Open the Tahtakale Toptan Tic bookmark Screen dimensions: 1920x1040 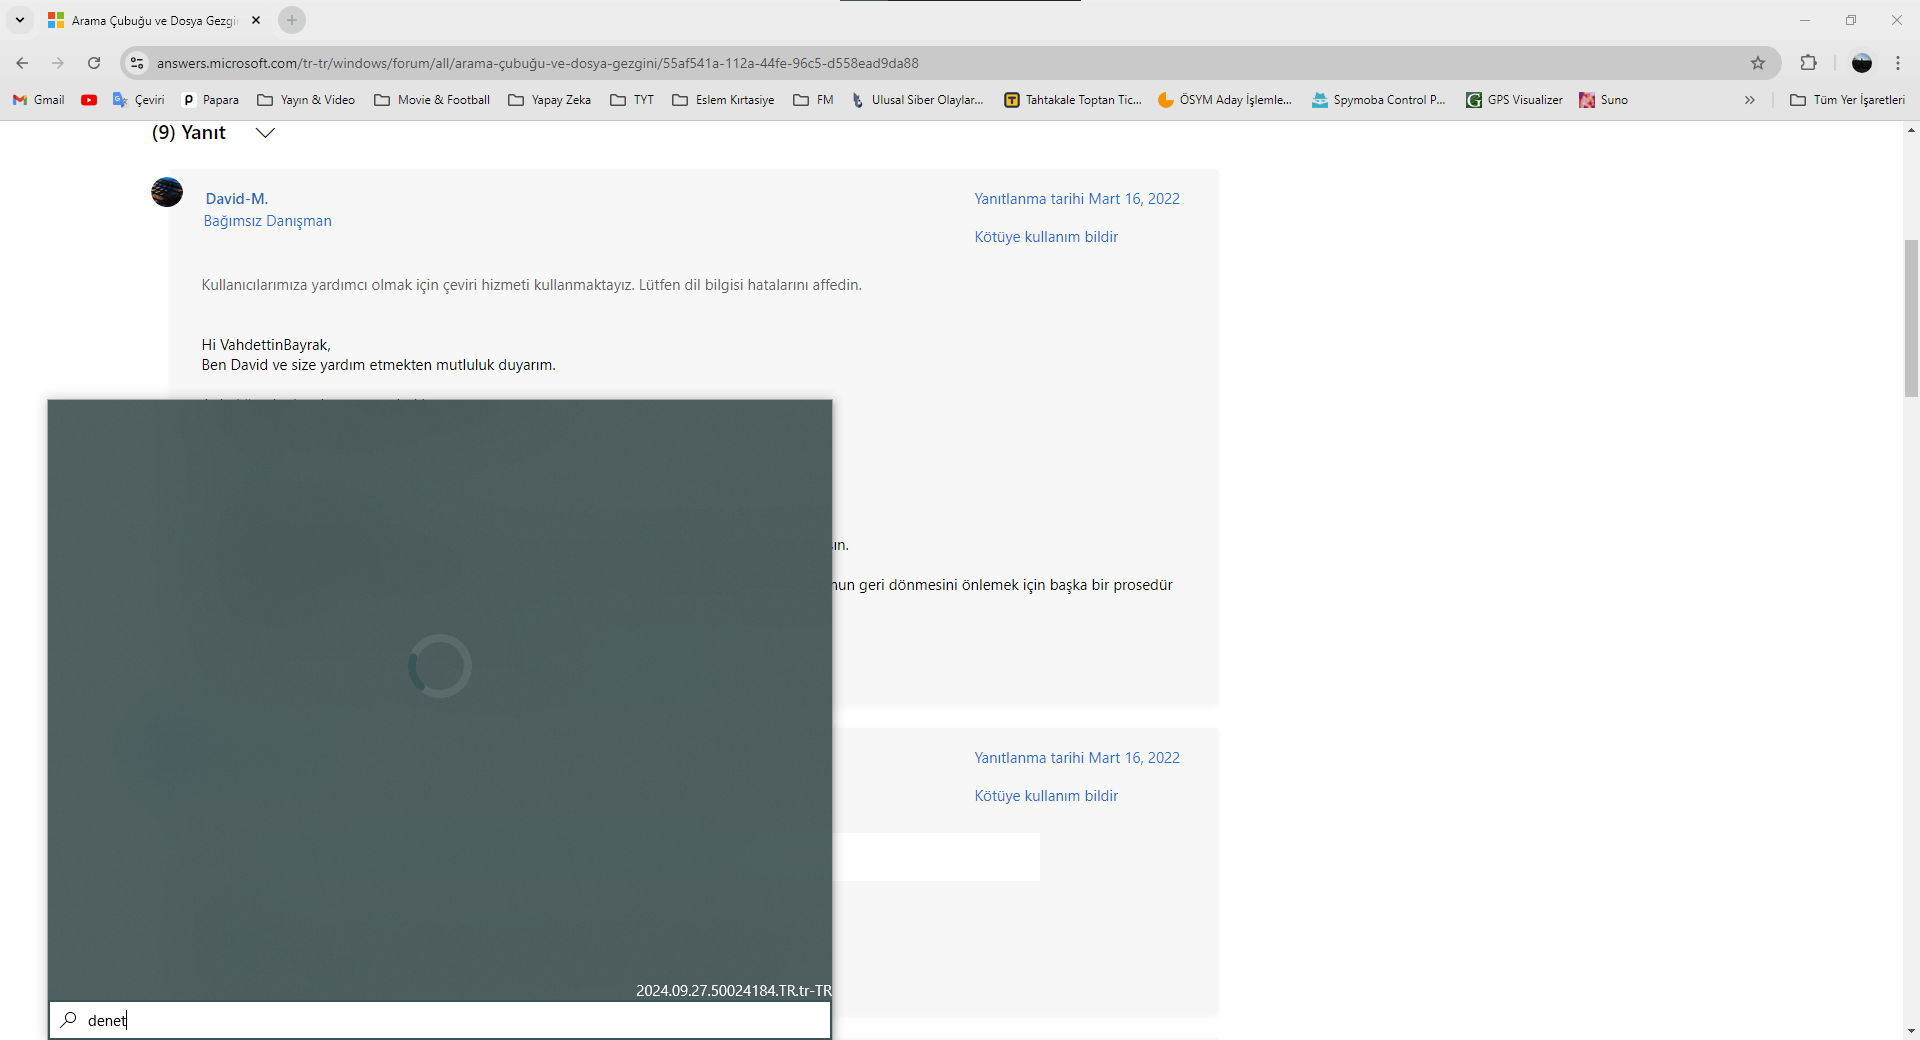pyautogui.click(x=1073, y=100)
